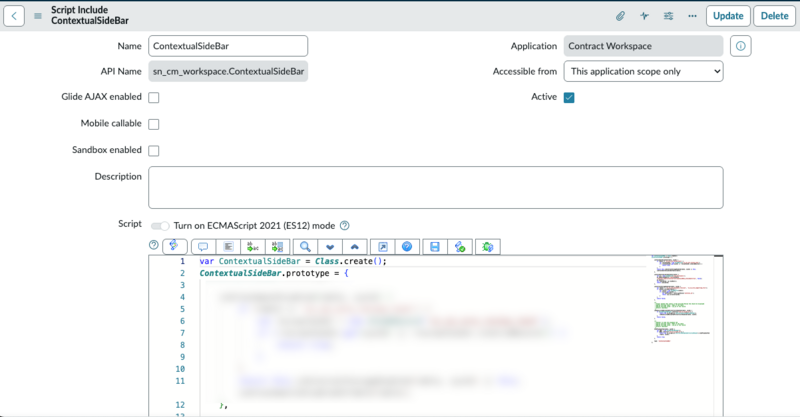Enable the Glide AJAX enabled checkbox

(x=154, y=97)
